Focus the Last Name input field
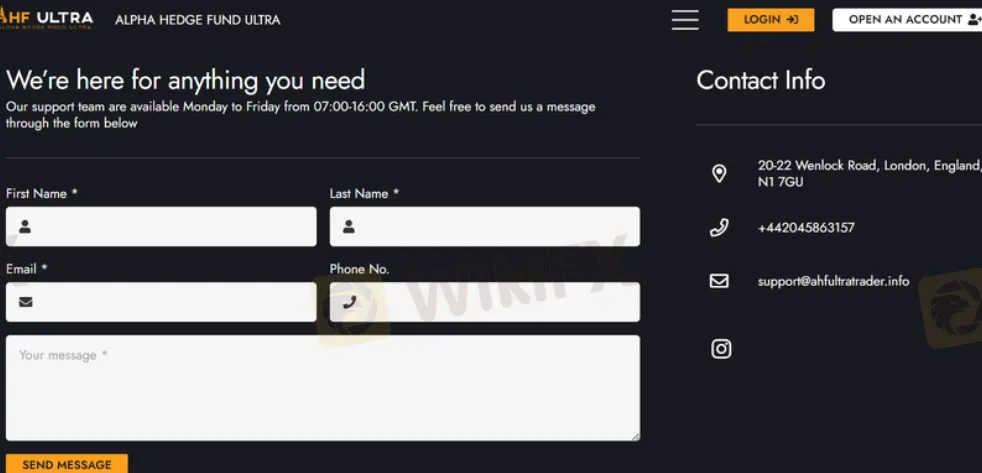The width and height of the screenshot is (982, 473). click(x=485, y=227)
